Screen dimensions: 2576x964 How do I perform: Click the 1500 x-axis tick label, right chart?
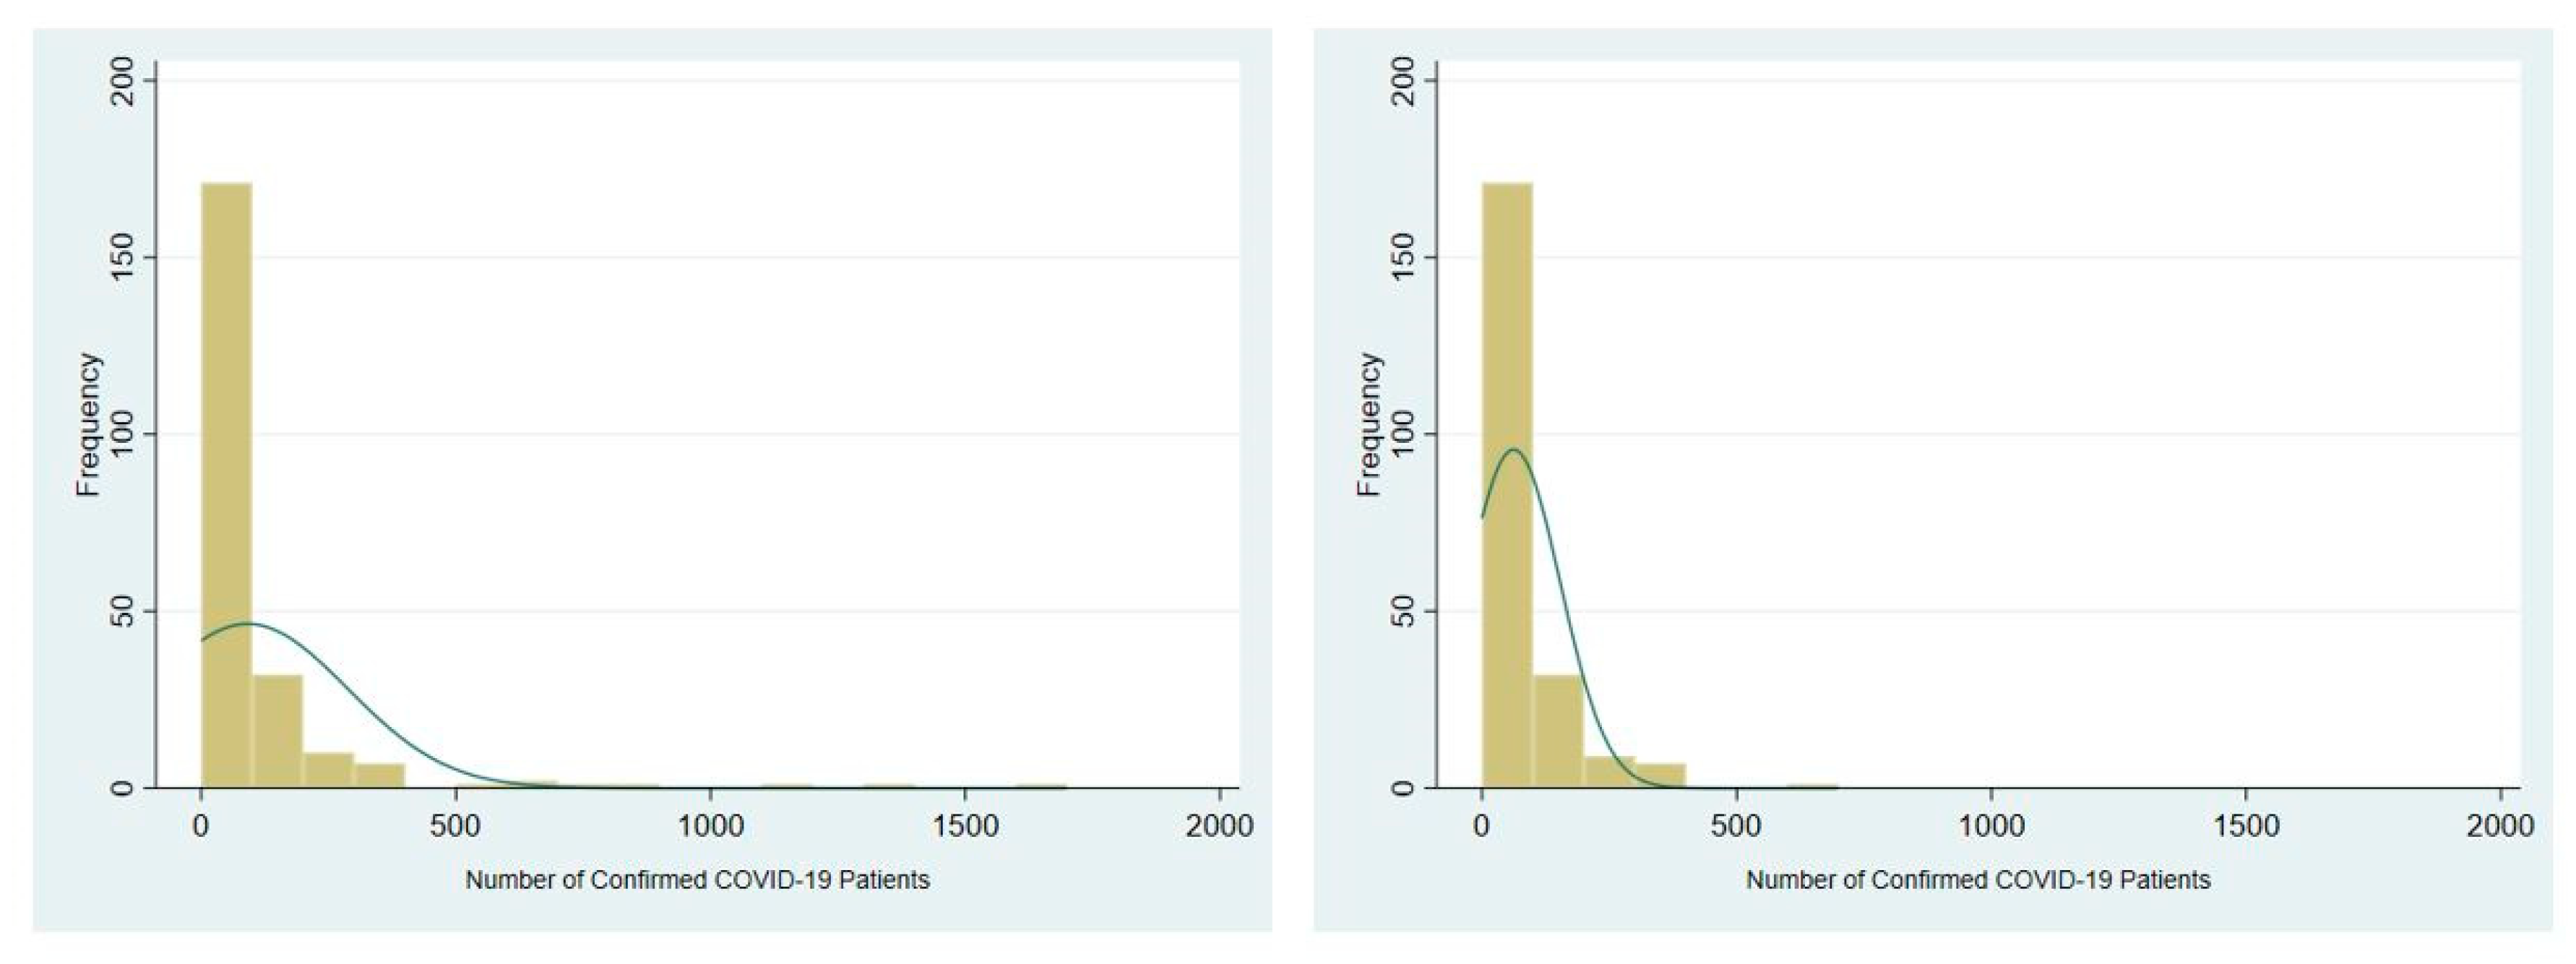click(x=2246, y=826)
